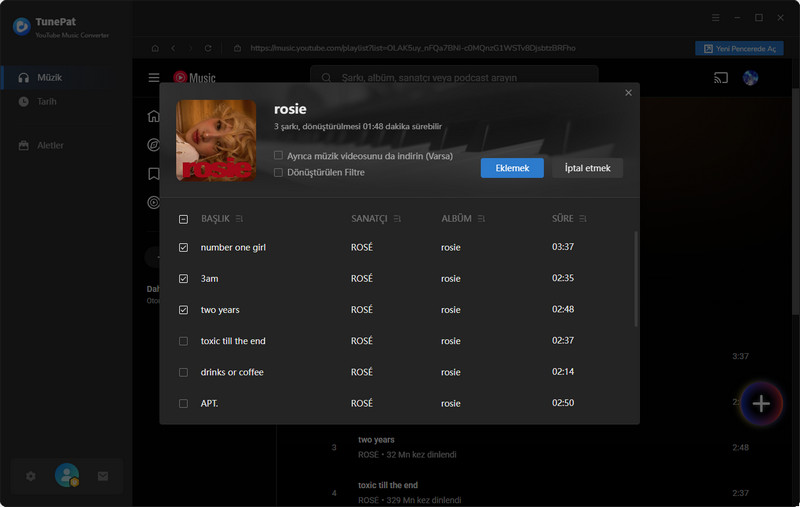
Task: Sort by ALBÜM column icon
Action: click(x=481, y=219)
